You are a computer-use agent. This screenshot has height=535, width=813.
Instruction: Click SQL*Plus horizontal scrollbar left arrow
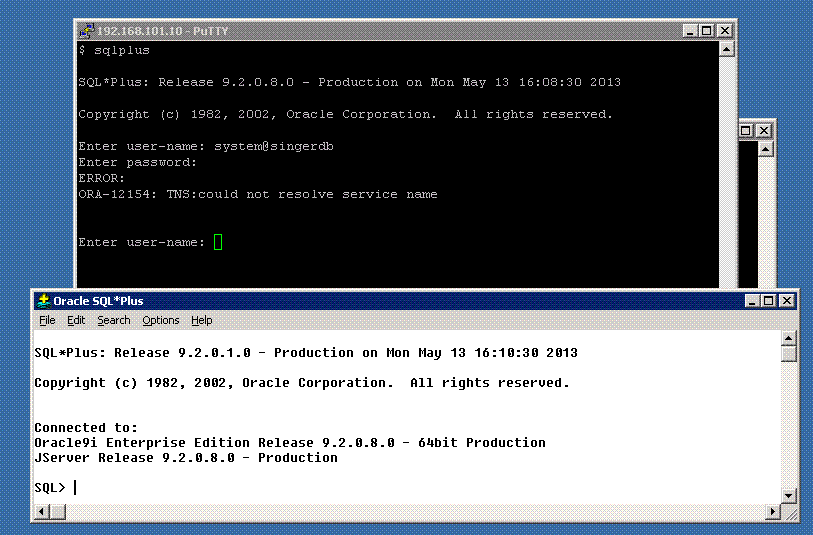click(42, 512)
